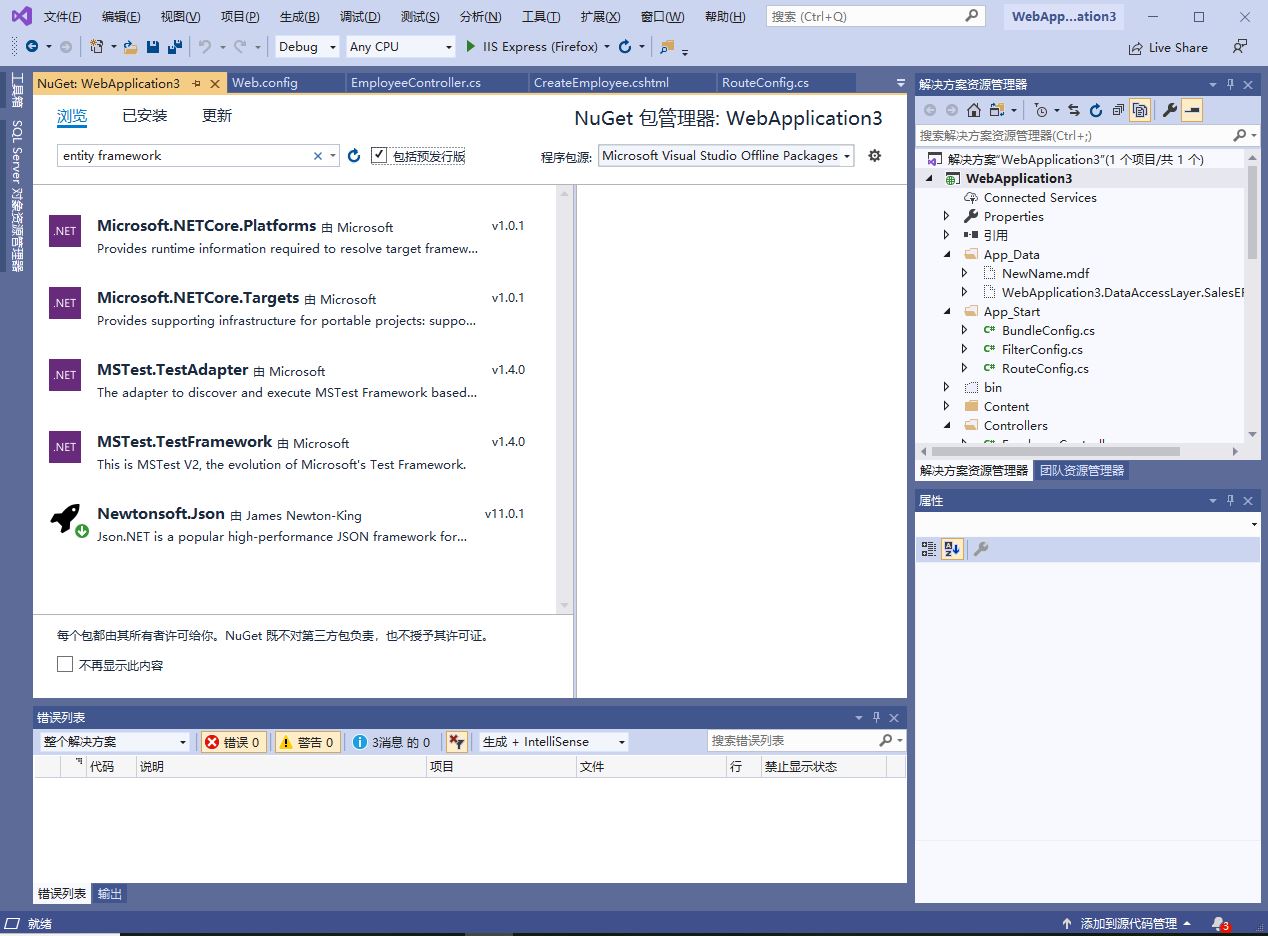1268x936 pixels.
Task: Open the Debug configuration dropdown
Action: click(x=305, y=46)
